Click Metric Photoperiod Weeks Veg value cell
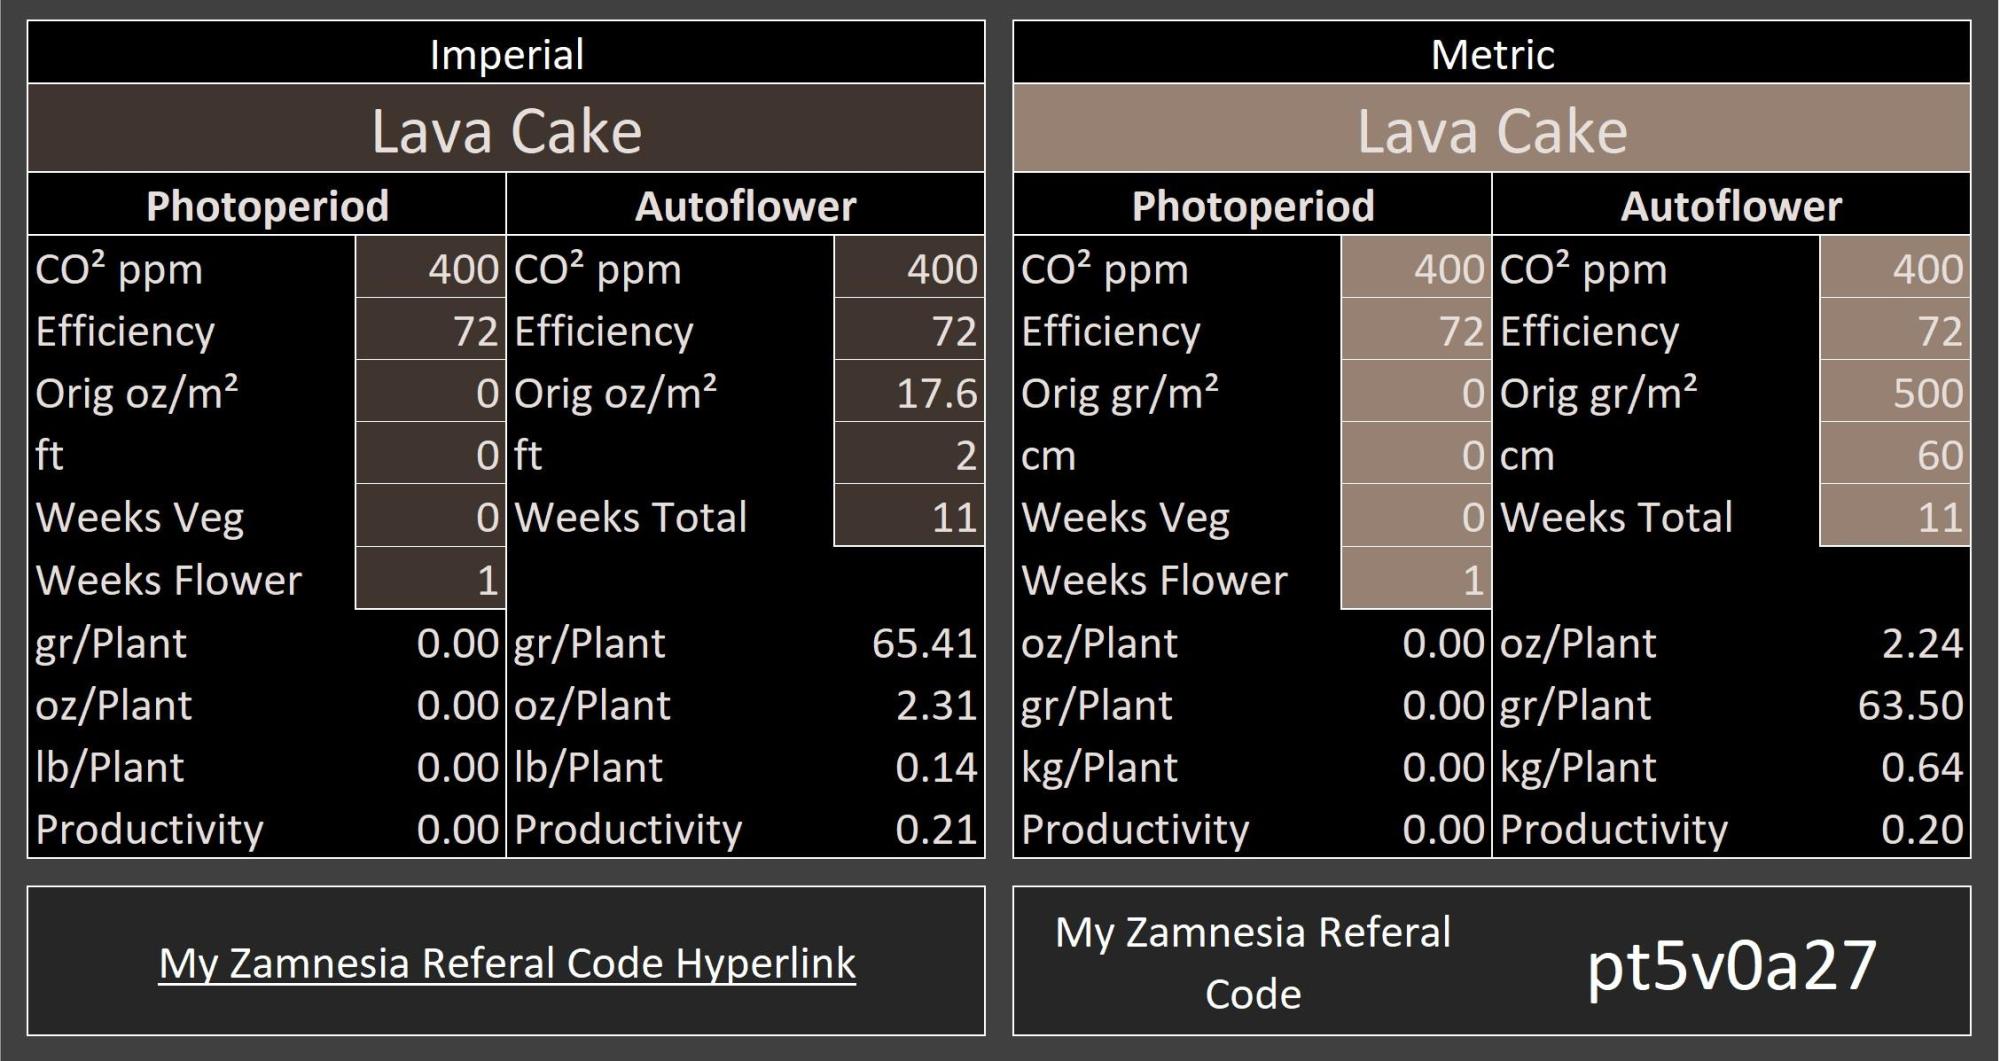The image size is (2000, 1061). click(1416, 517)
